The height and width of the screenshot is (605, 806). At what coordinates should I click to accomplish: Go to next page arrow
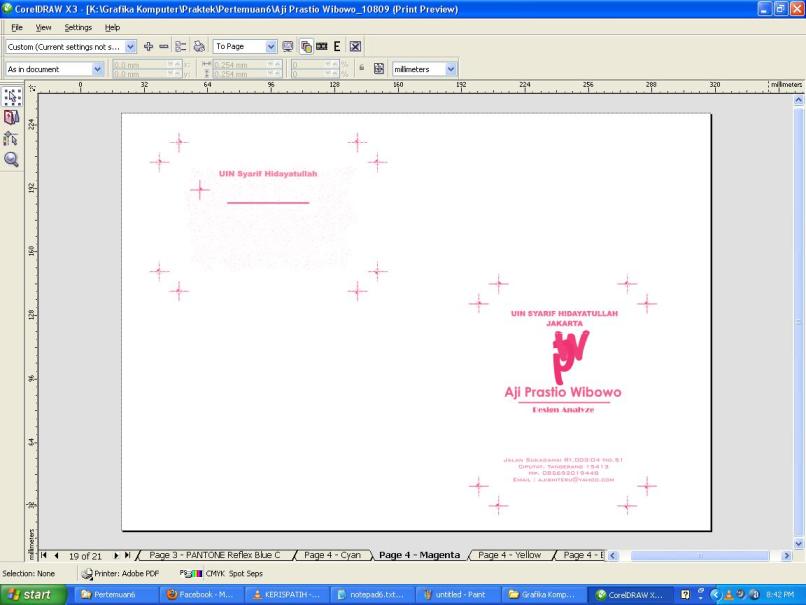coord(116,555)
